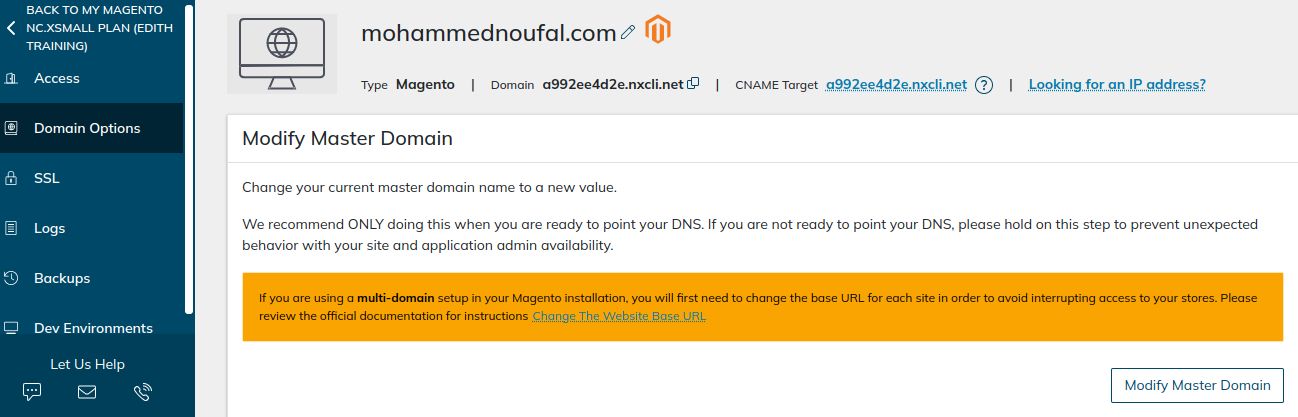
Task: Click the back chevron to Magento plan
Action: (x=11, y=28)
